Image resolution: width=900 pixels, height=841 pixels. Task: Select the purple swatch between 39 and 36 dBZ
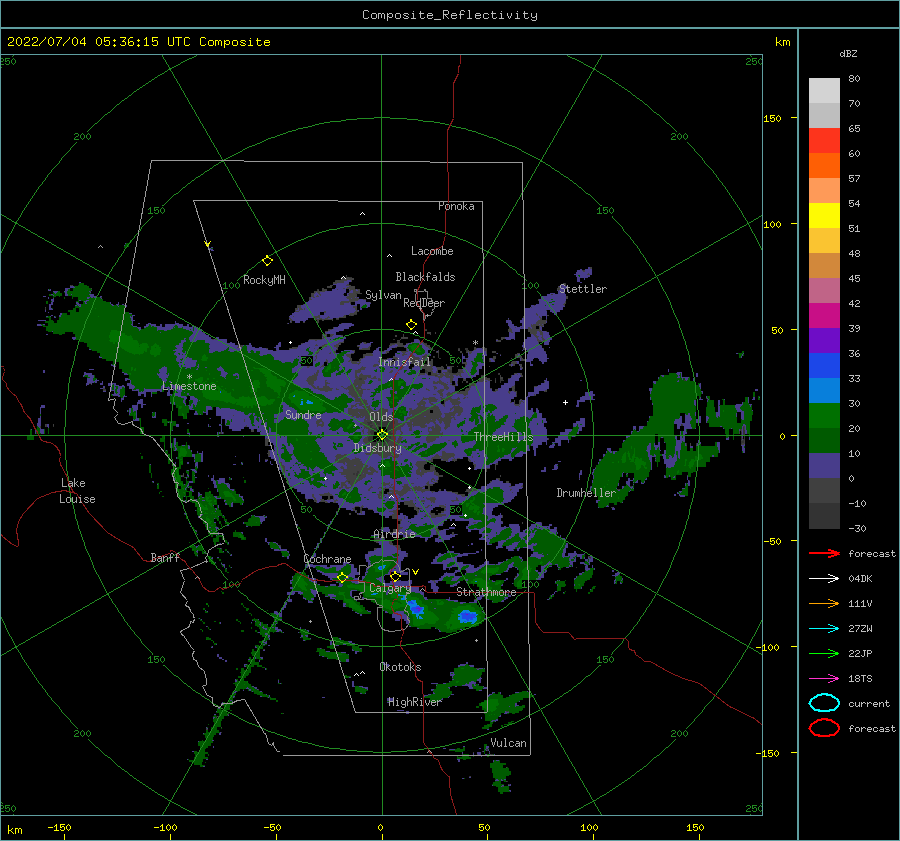tap(824, 340)
